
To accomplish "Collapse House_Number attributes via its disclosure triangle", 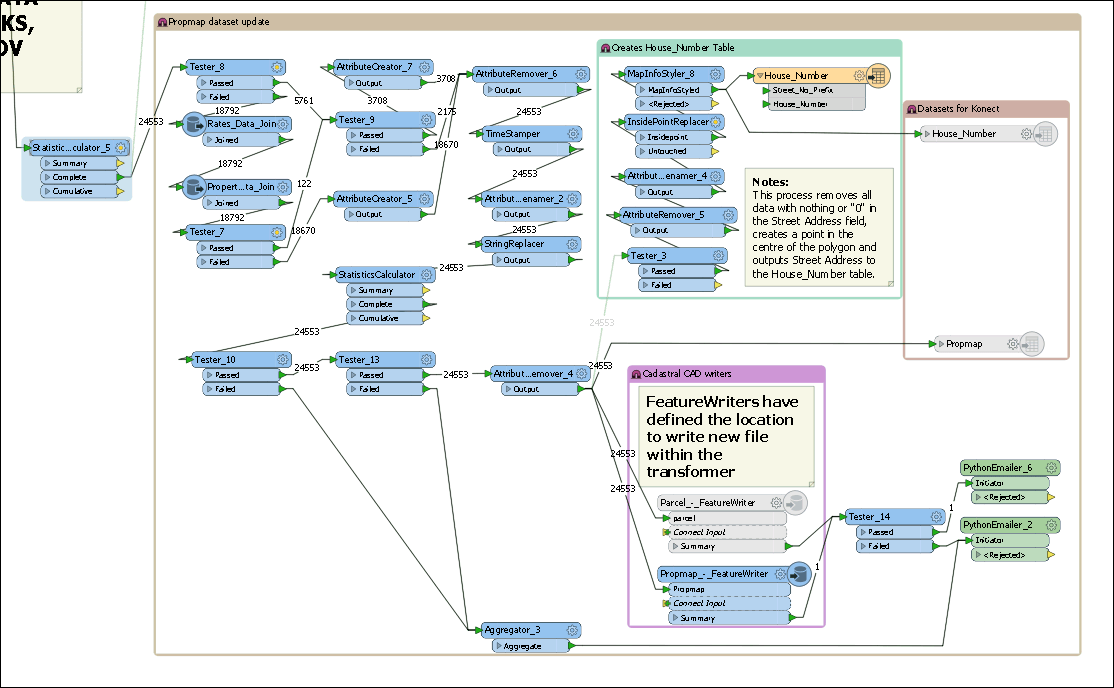I will 762,75.
